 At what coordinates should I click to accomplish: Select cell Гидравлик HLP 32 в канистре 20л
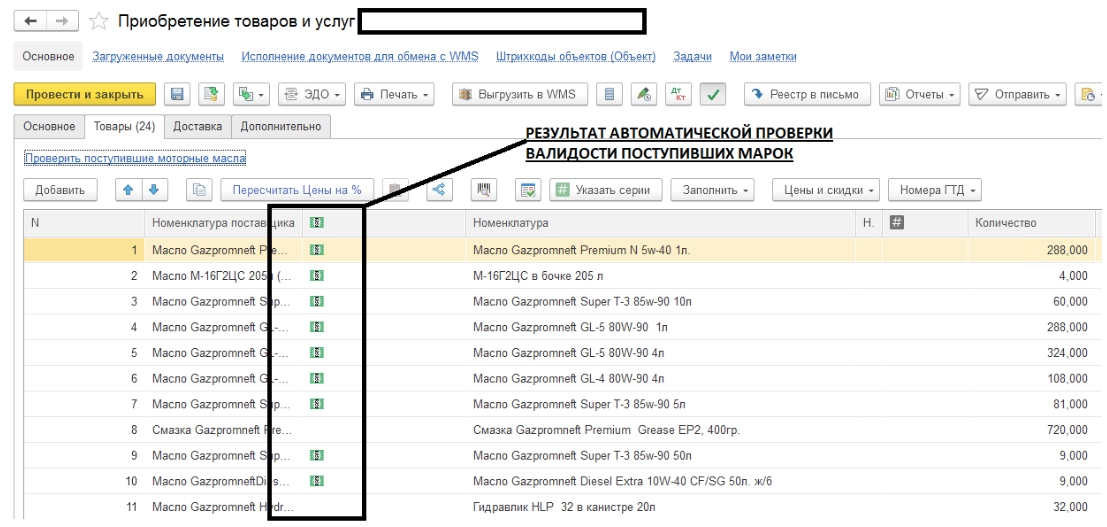point(660,507)
